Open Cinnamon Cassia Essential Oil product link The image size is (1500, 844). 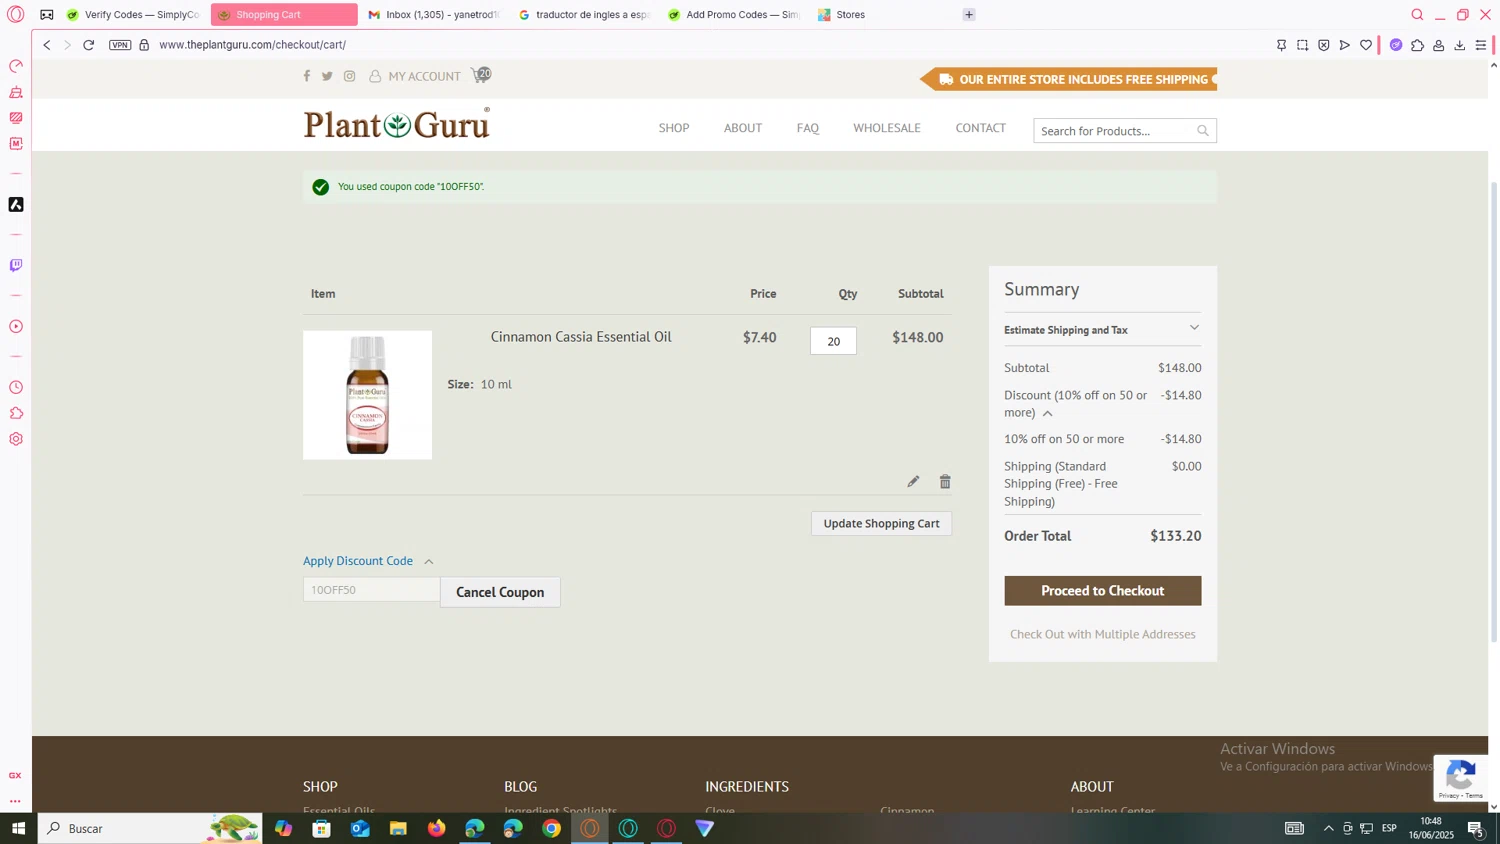(581, 337)
